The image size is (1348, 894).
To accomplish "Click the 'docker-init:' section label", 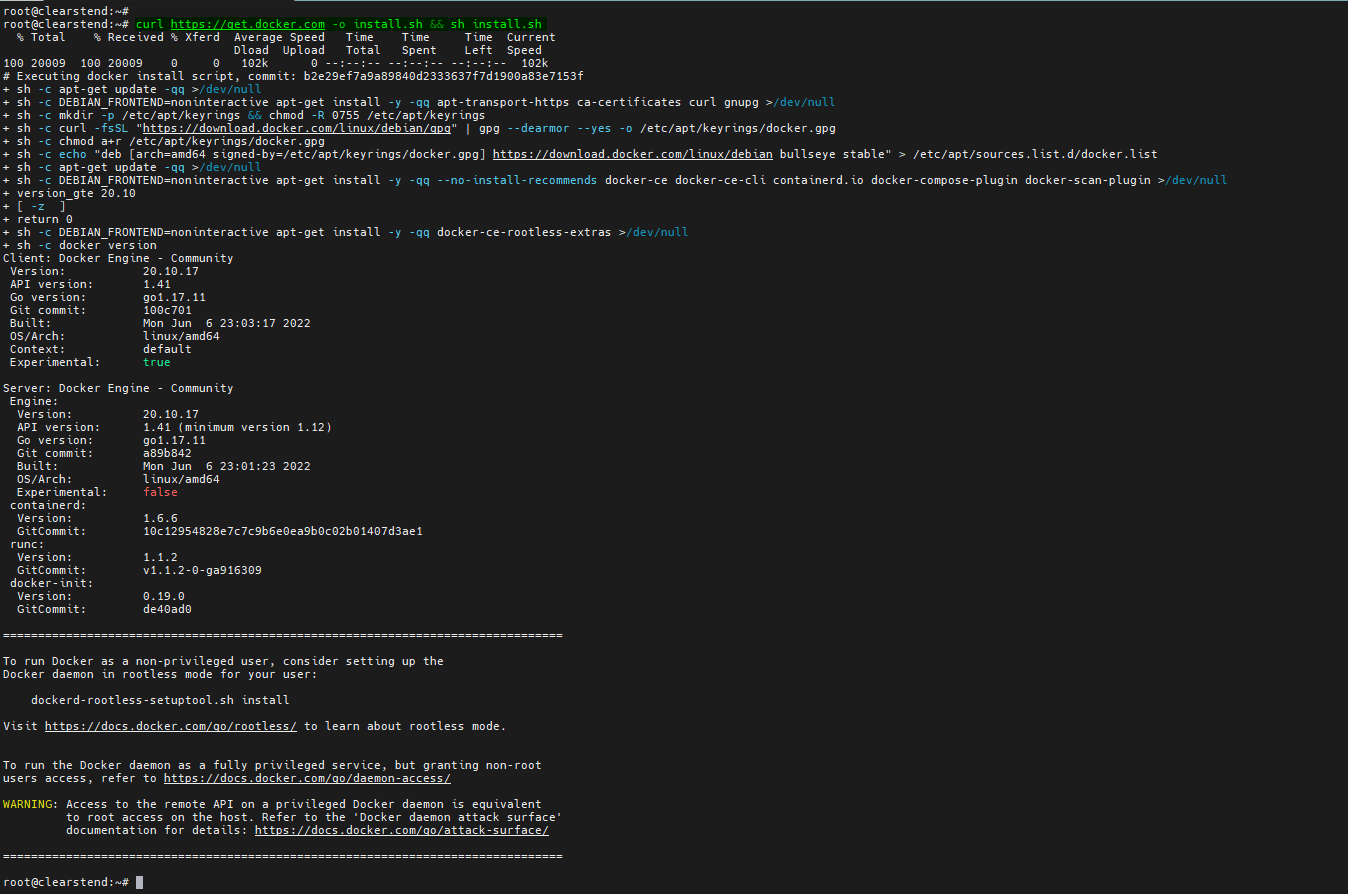I will click(52, 583).
